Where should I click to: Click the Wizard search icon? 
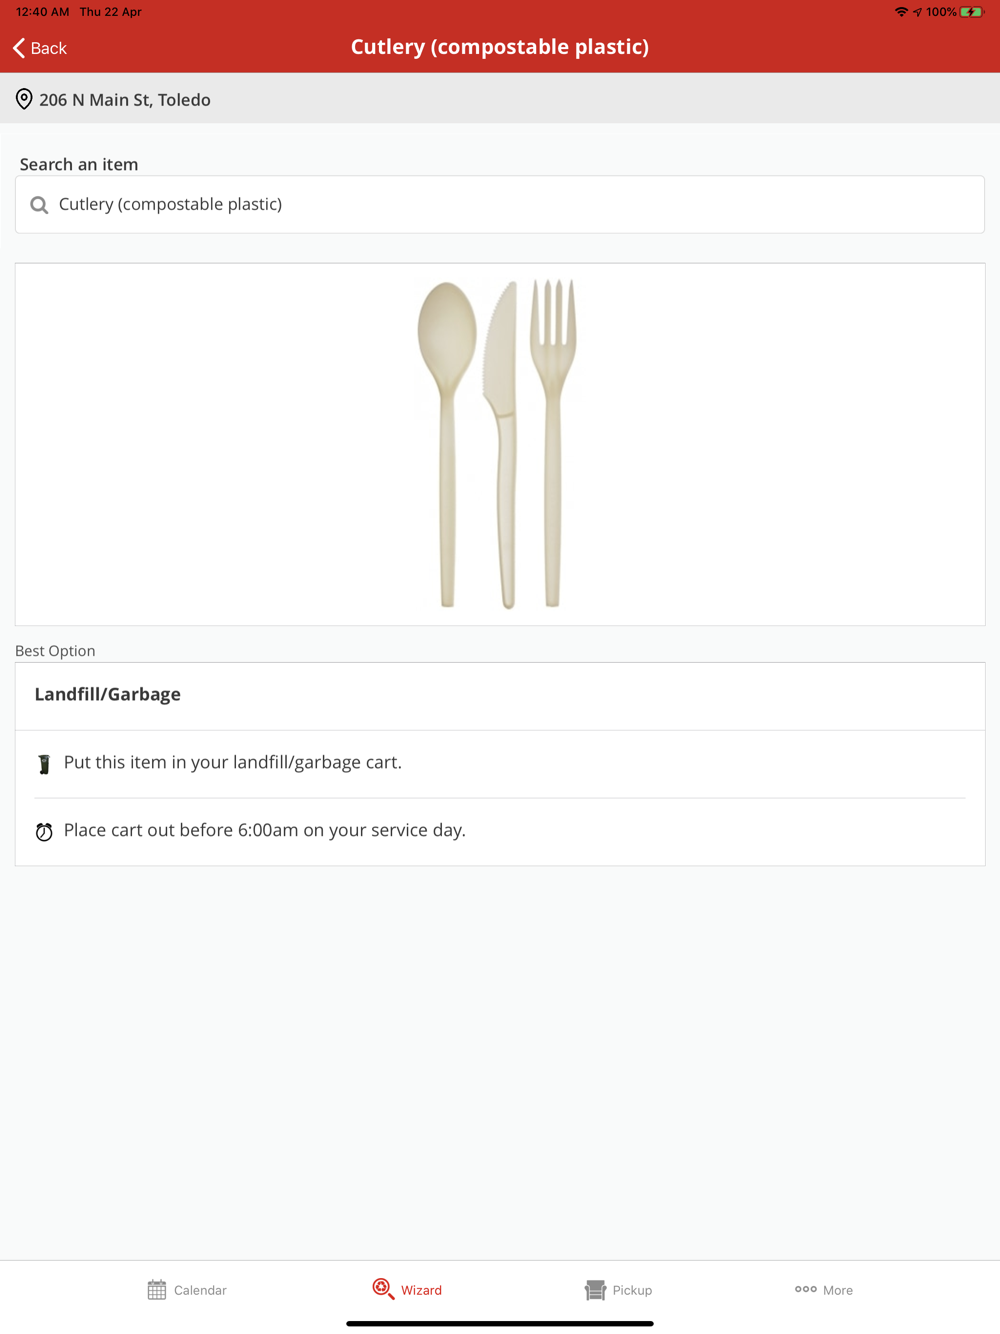pyautogui.click(x=383, y=1289)
